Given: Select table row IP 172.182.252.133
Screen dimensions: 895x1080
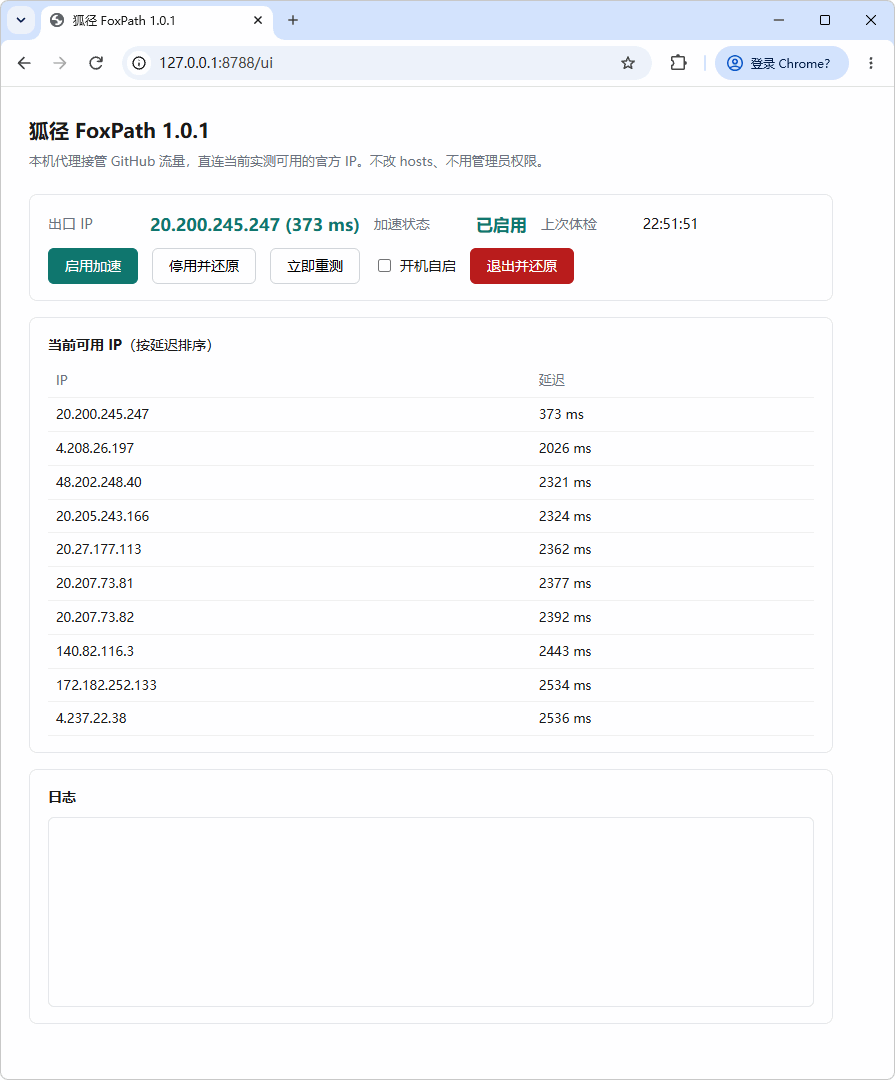Looking at the screenshot, I should click(431, 685).
